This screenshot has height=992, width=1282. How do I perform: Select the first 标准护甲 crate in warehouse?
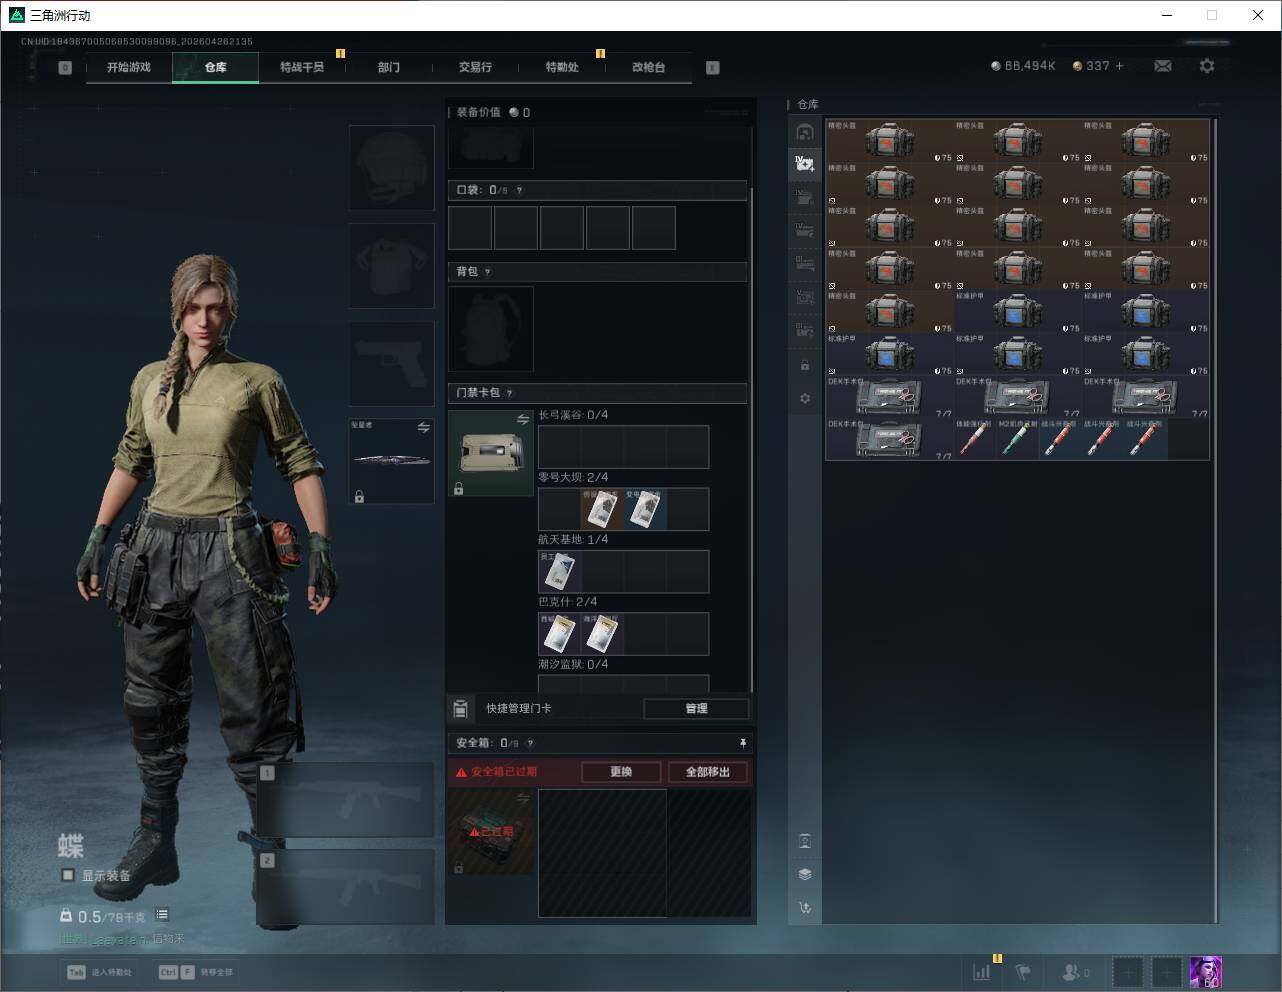(x=1018, y=312)
